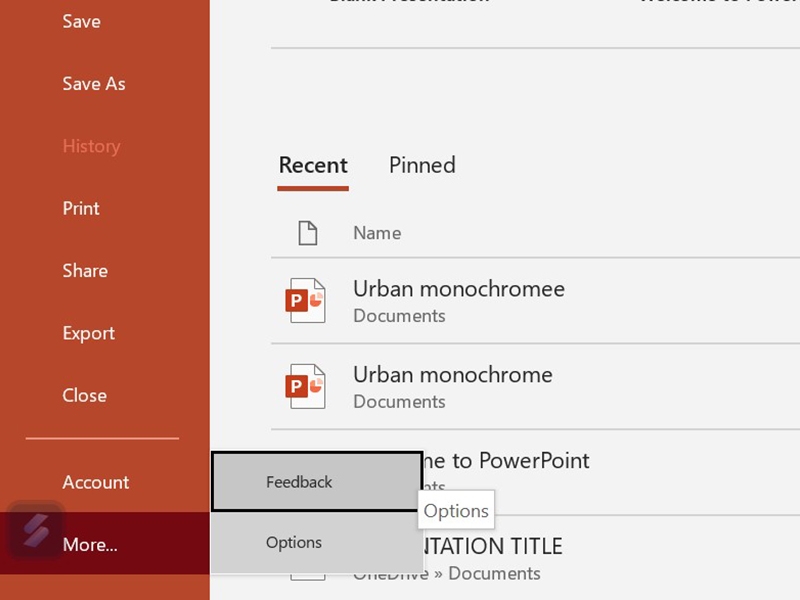The width and height of the screenshot is (800, 600).
Task: Open the Share page
Action: [x=85, y=270]
